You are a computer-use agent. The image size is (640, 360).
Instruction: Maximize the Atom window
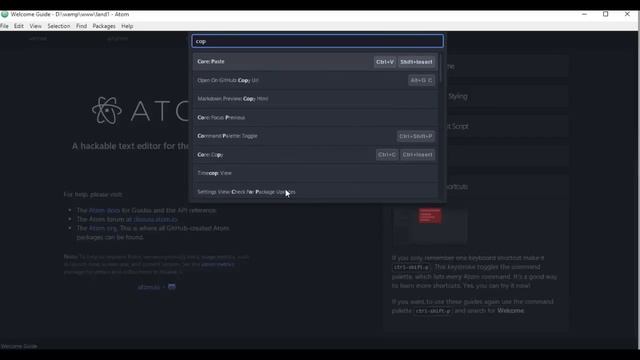coord(606,14)
